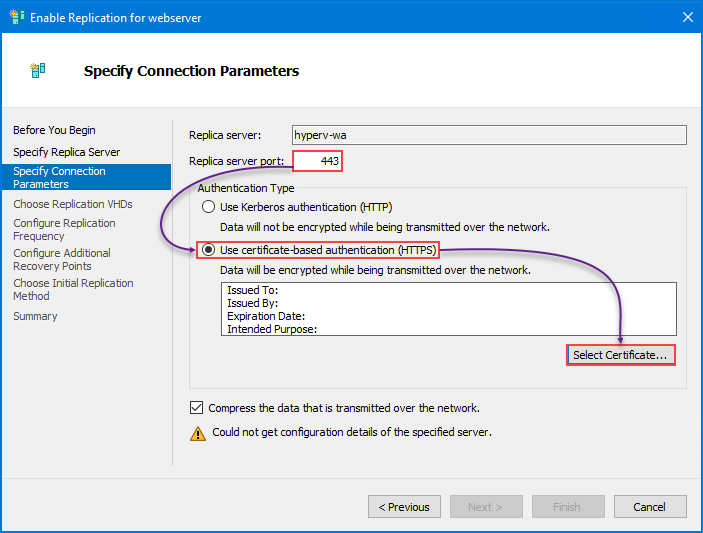
Task: Open the Before You Begin step
Action: tap(54, 130)
